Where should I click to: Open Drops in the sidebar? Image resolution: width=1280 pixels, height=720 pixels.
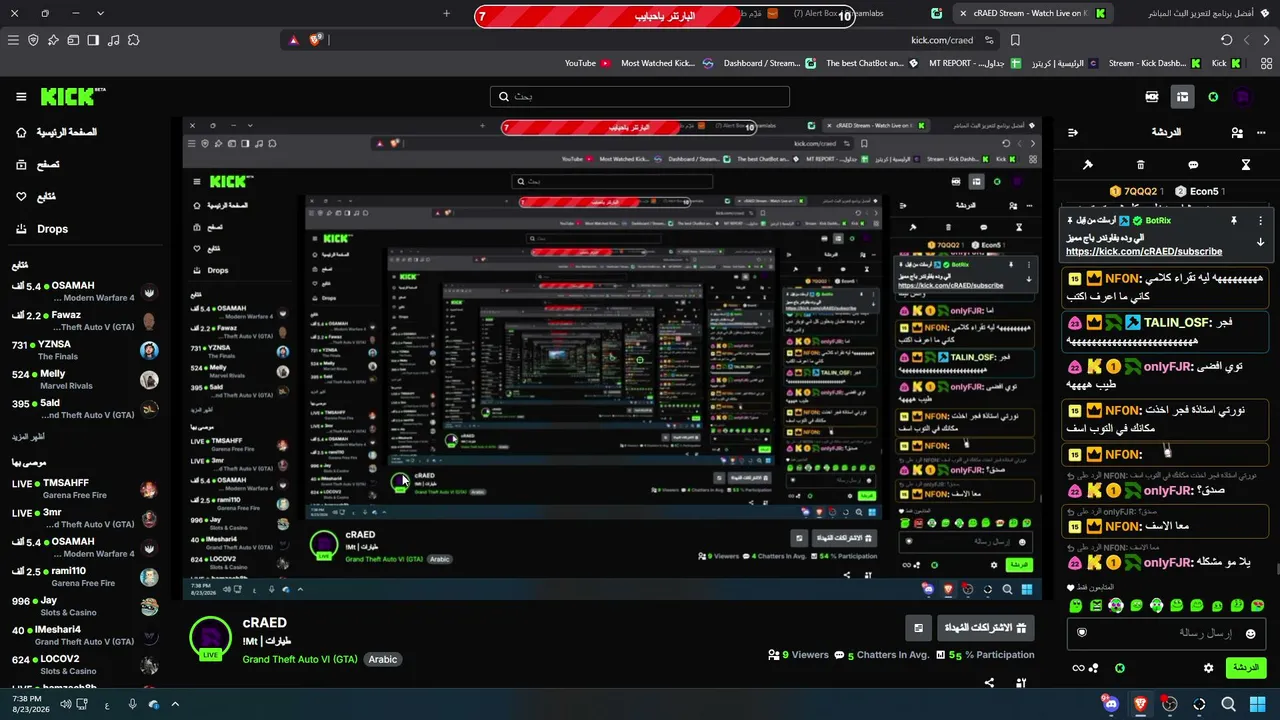tap(42, 229)
